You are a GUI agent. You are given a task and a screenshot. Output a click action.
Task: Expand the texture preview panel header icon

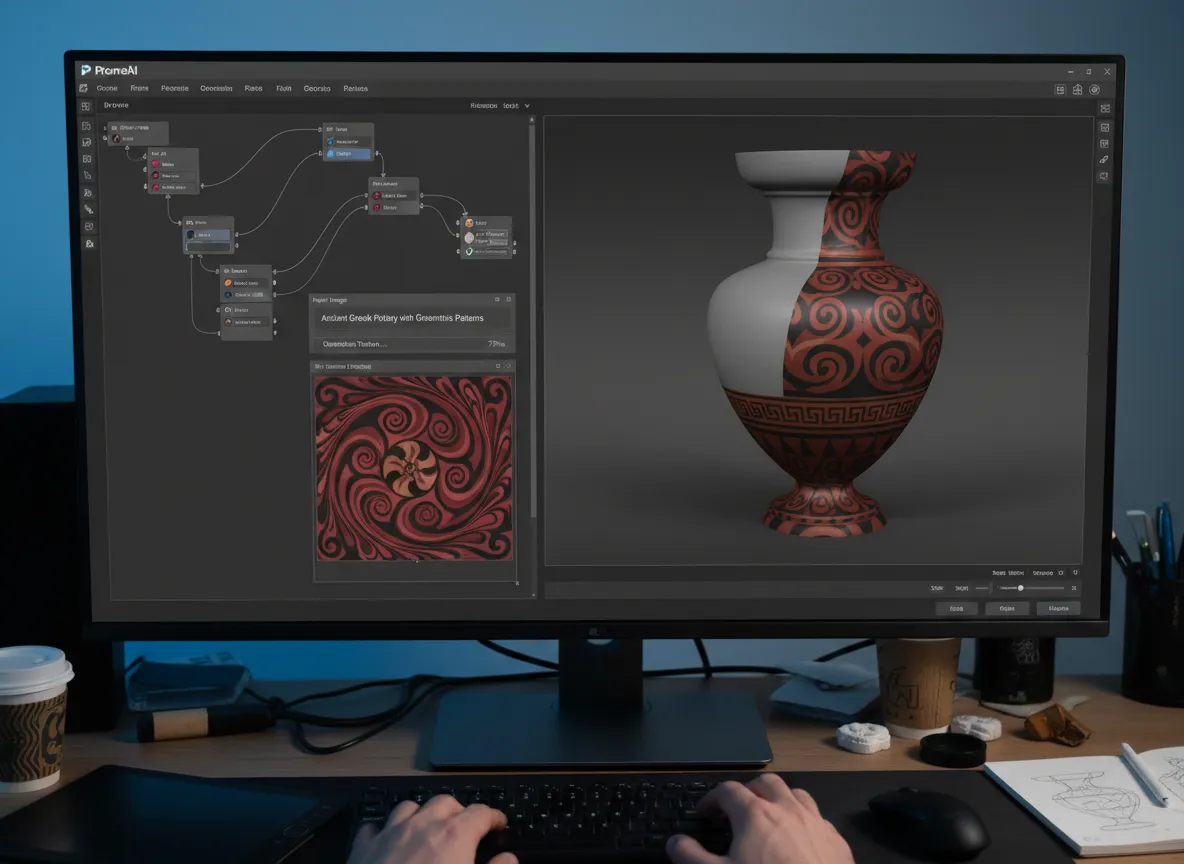click(x=497, y=366)
